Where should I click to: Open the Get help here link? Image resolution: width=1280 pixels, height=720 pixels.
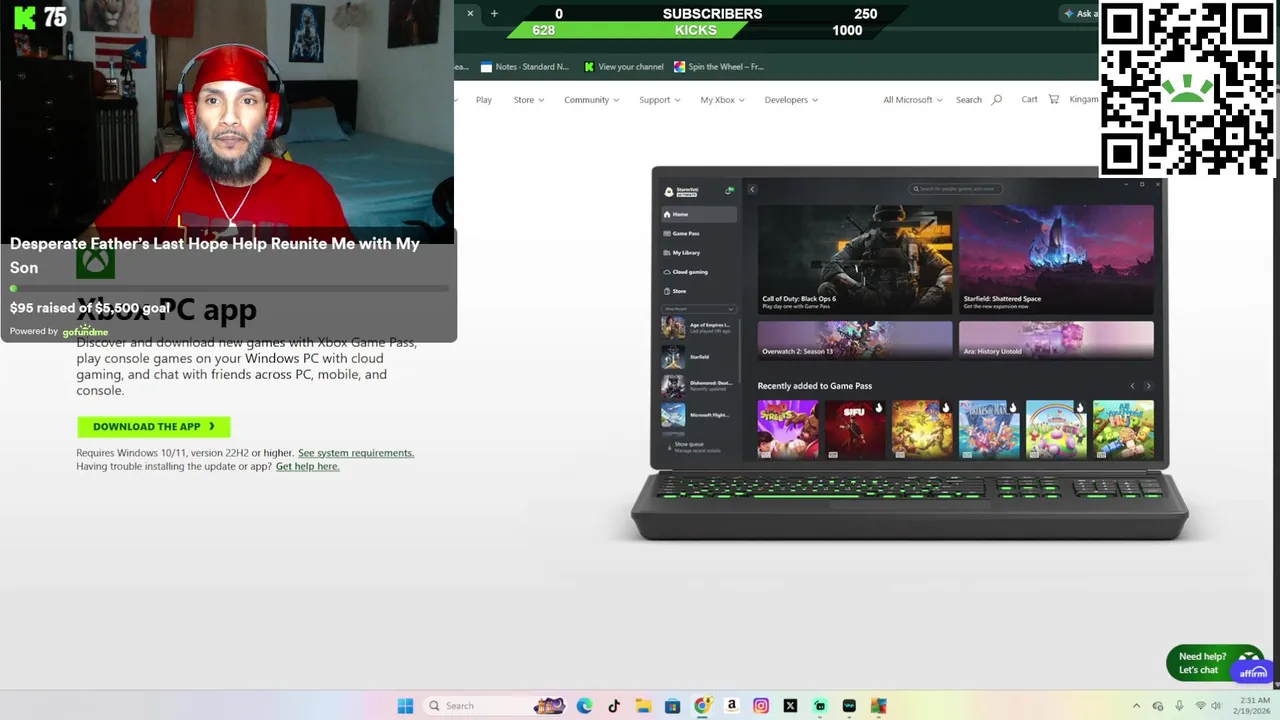(x=307, y=466)
